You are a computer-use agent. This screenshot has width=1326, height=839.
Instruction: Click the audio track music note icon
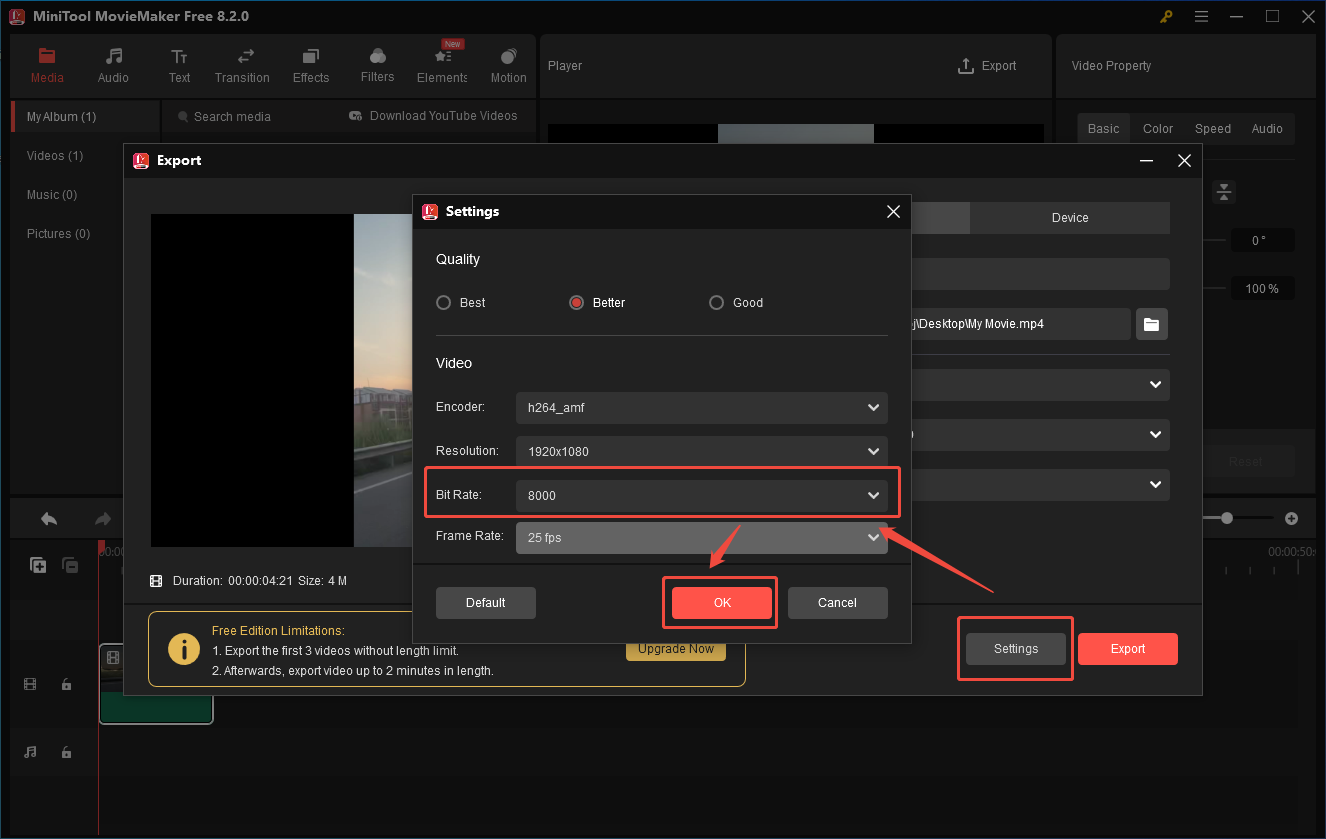click(x=31, y=752)
